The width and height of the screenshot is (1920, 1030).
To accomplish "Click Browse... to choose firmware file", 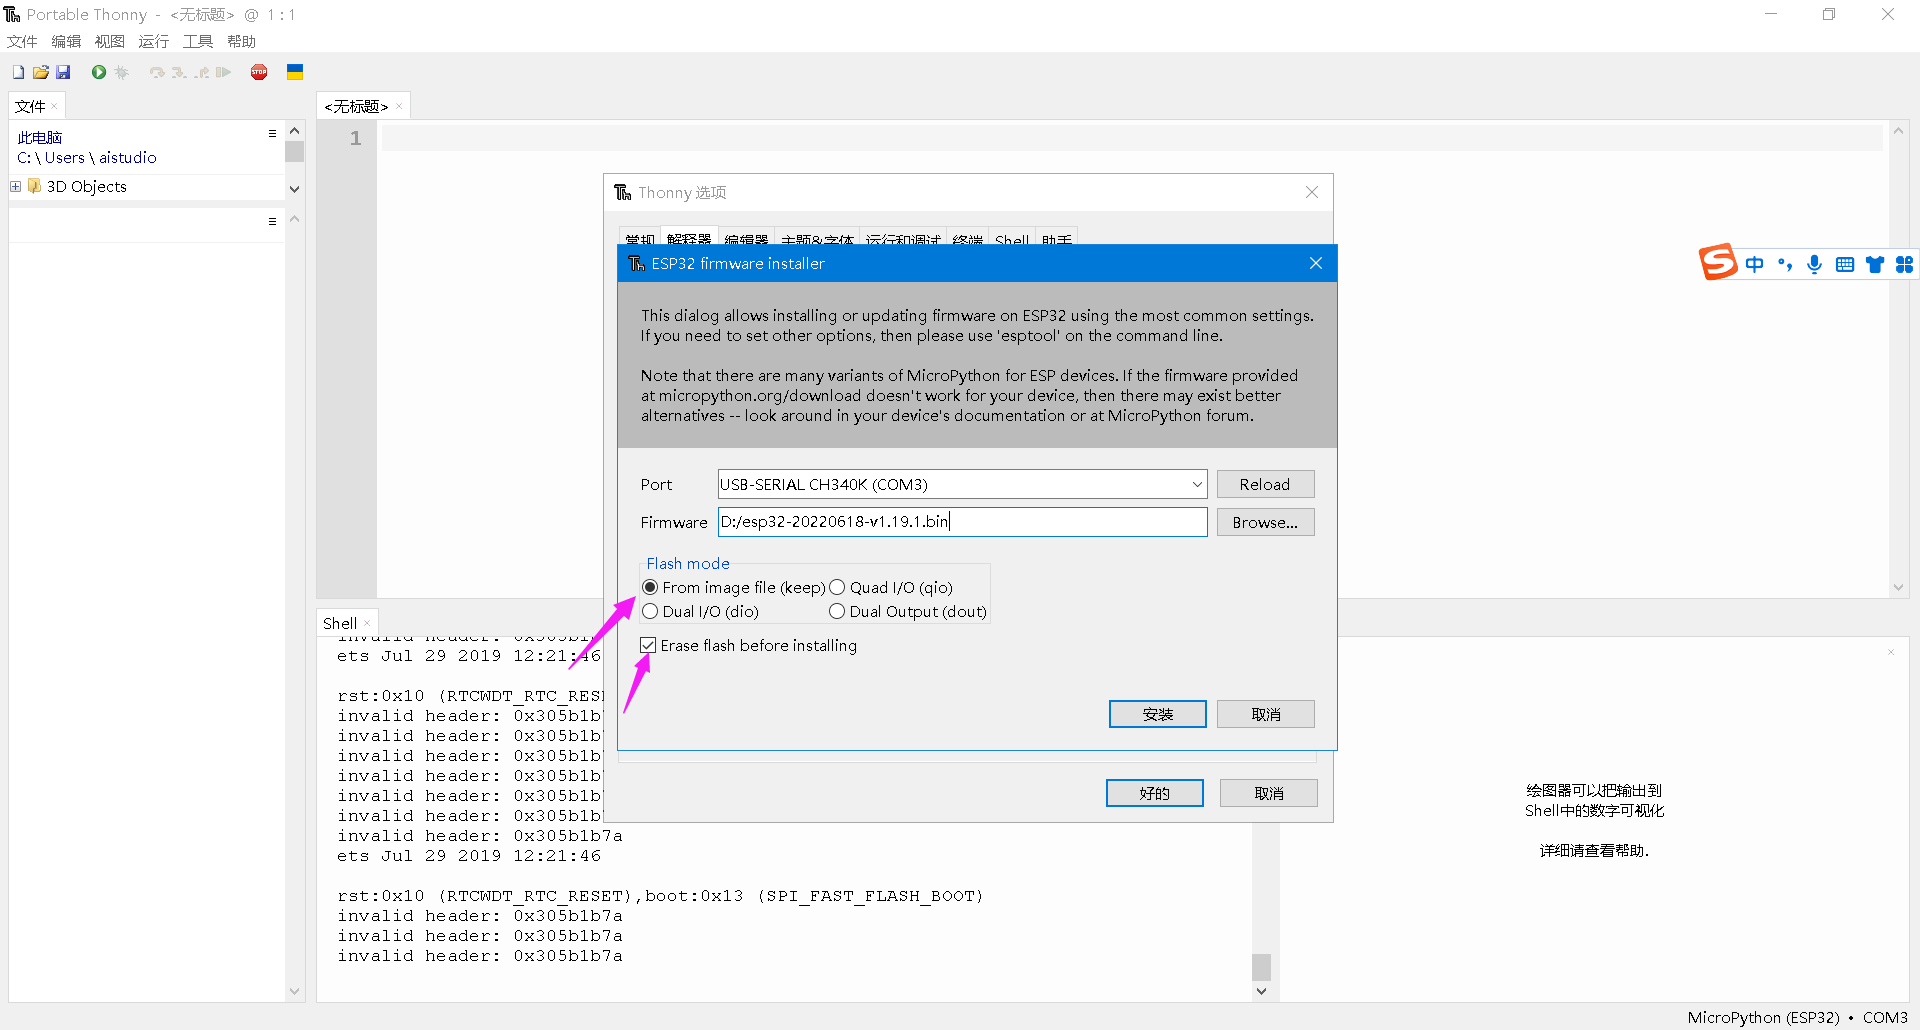I will (1265, 522).
